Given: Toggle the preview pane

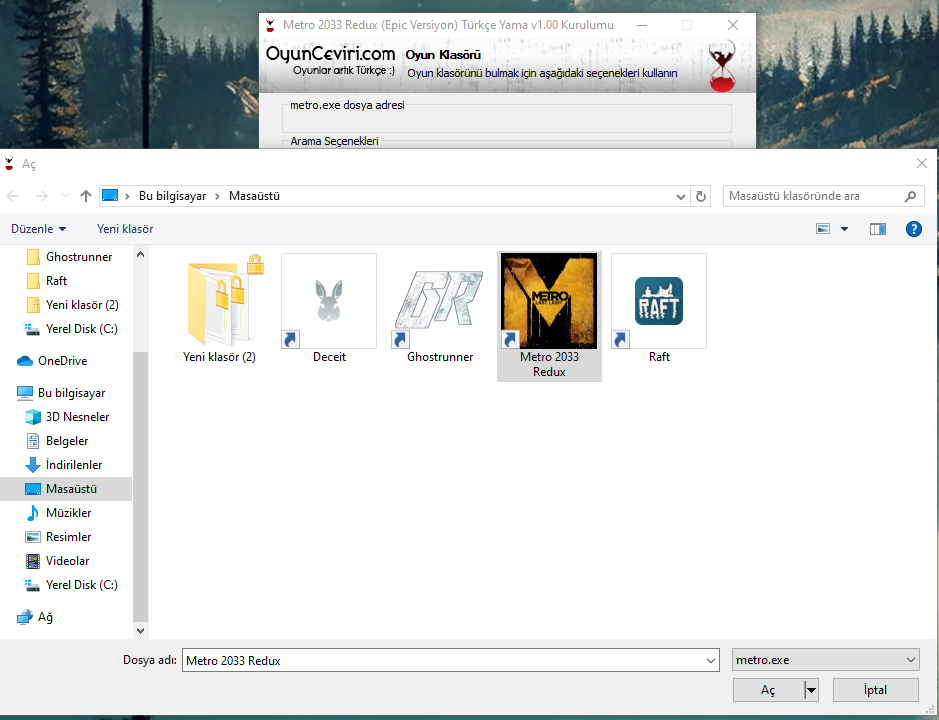Looking at the screenshot, I should (878, 229).
